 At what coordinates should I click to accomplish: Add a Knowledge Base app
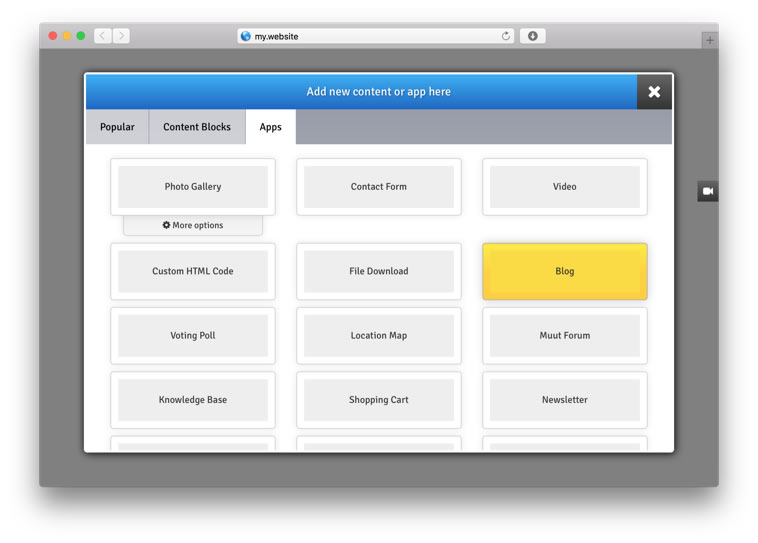[193, 400]
